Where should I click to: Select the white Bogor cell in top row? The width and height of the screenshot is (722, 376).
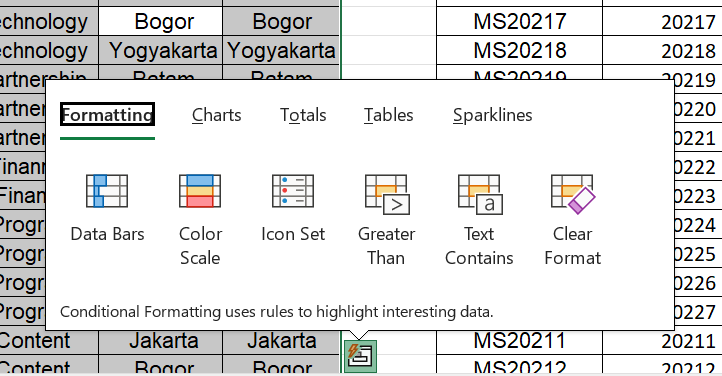[161, 22]
